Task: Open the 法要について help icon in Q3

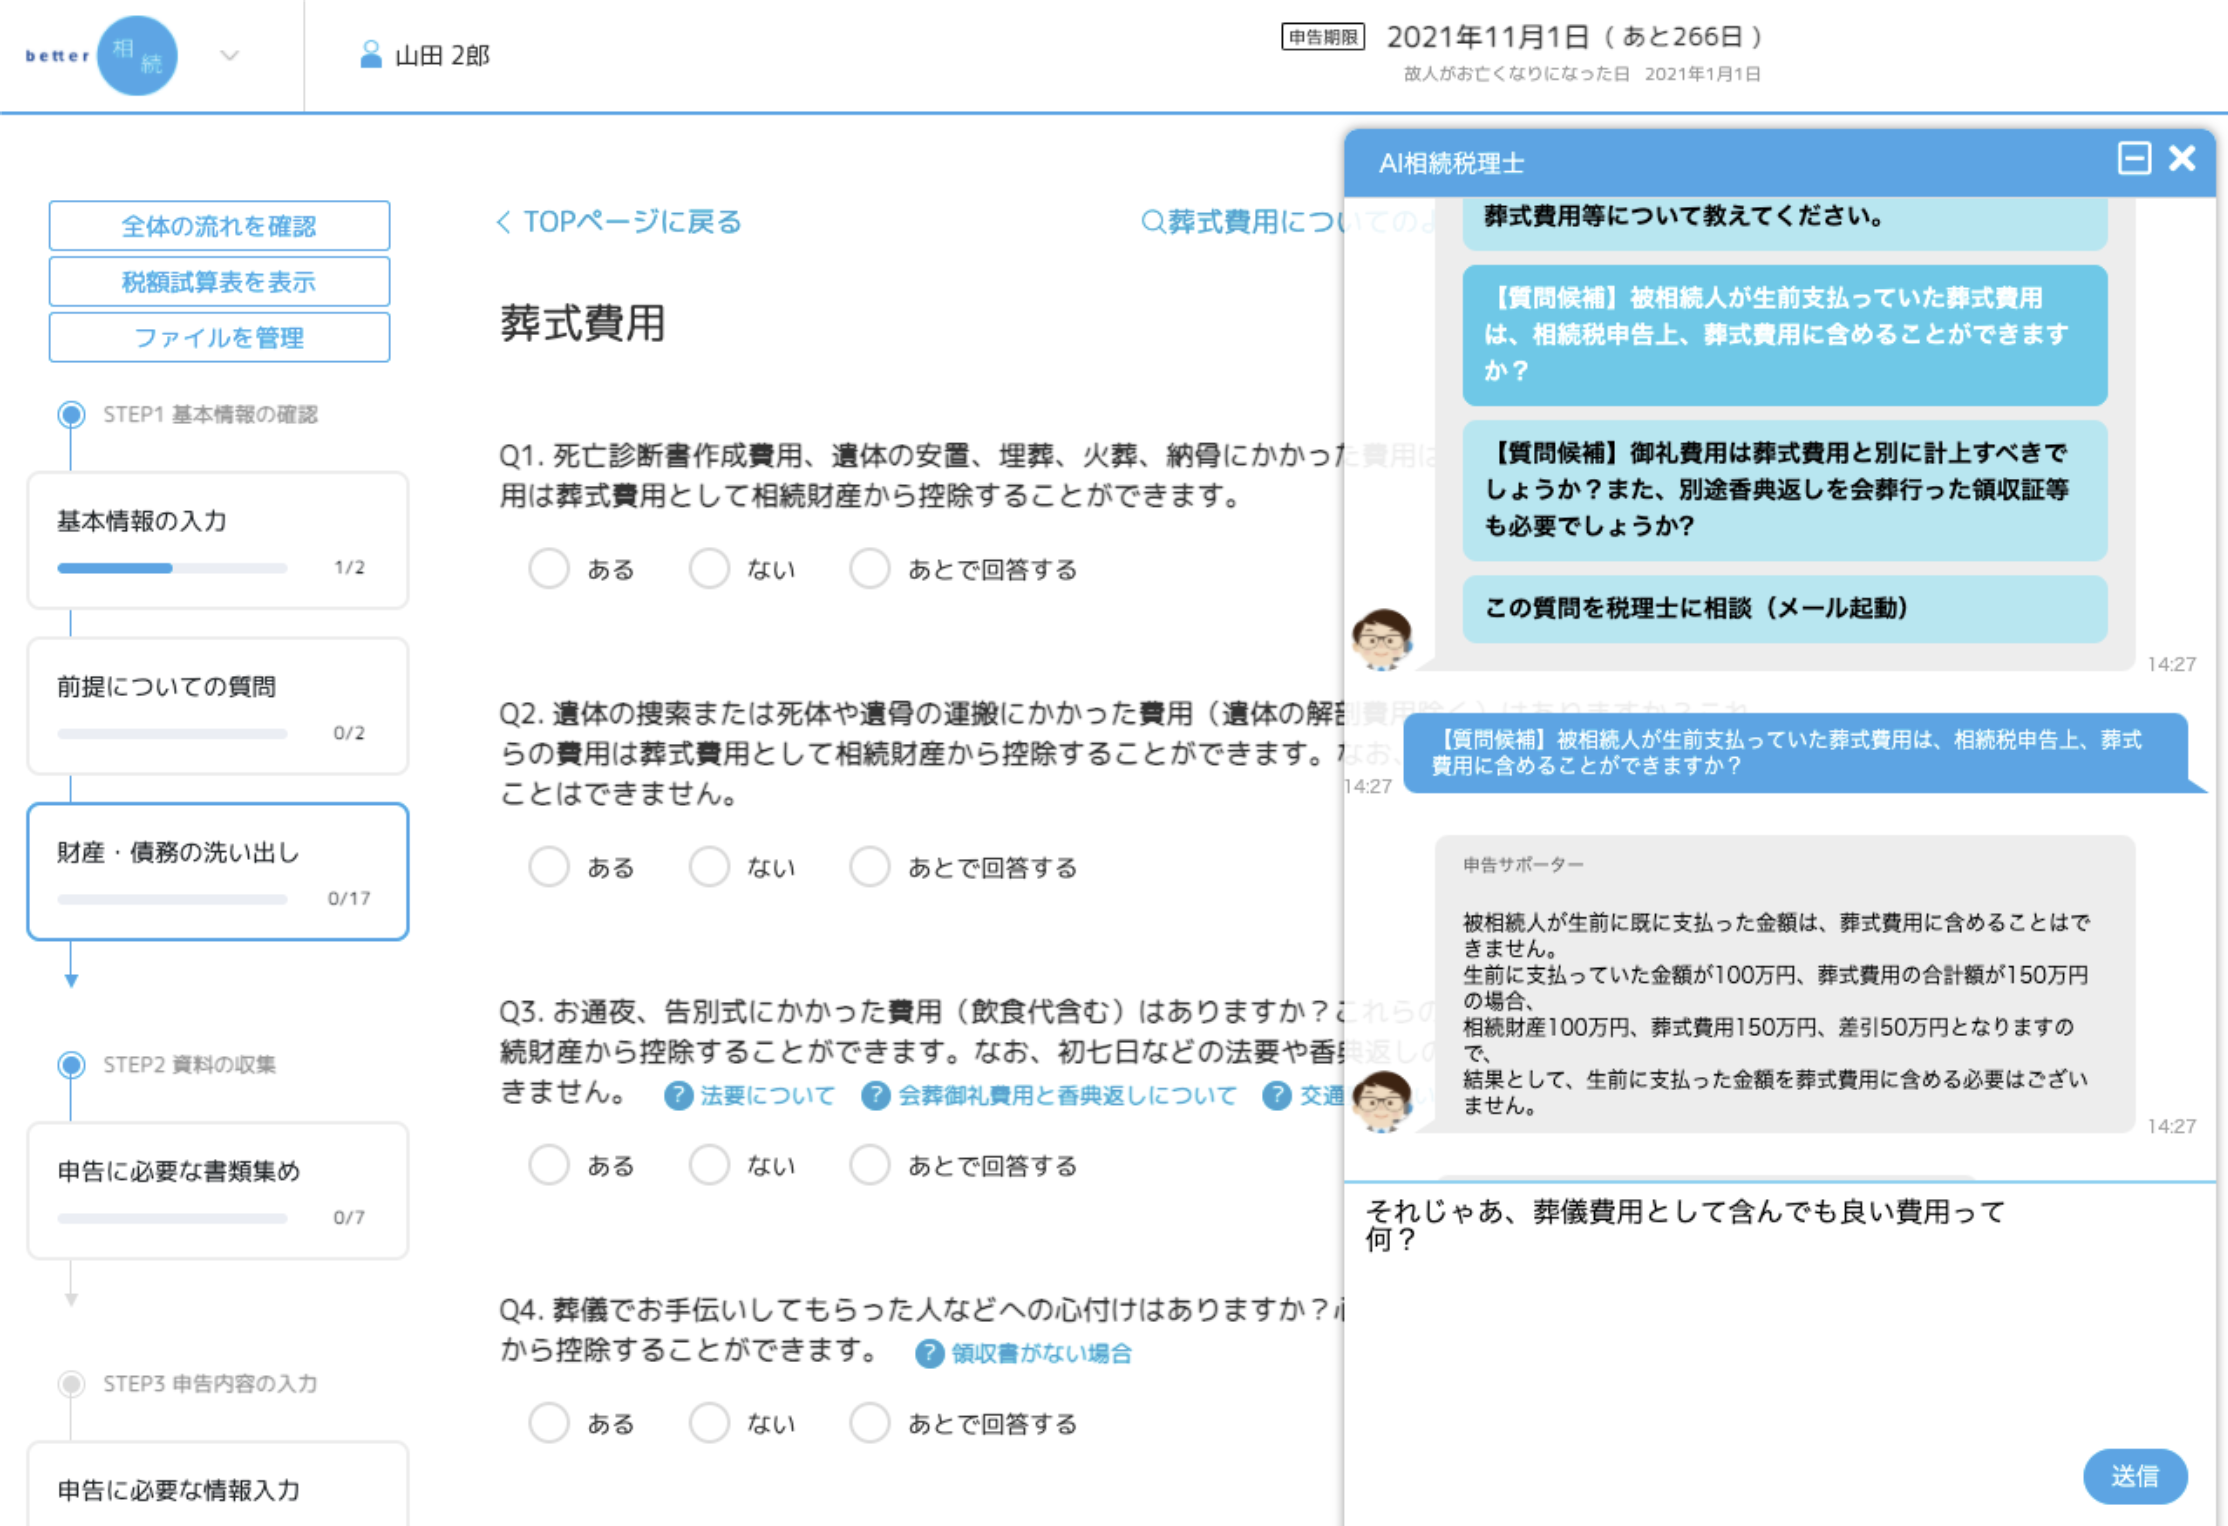Action: pos(678,1095)
